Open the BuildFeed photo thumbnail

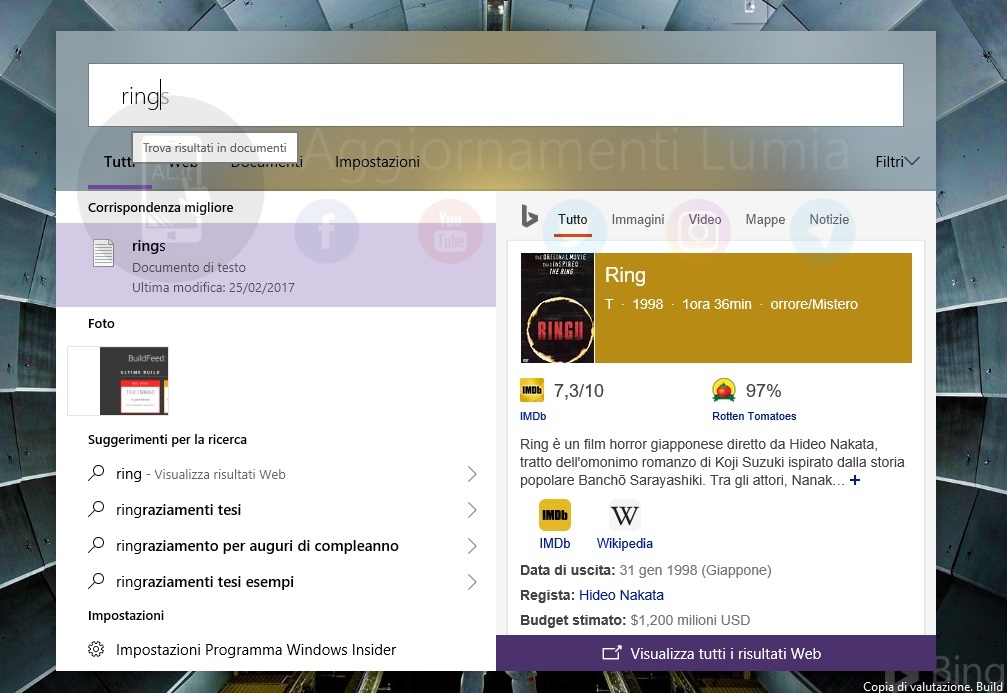tap(118, 381)
